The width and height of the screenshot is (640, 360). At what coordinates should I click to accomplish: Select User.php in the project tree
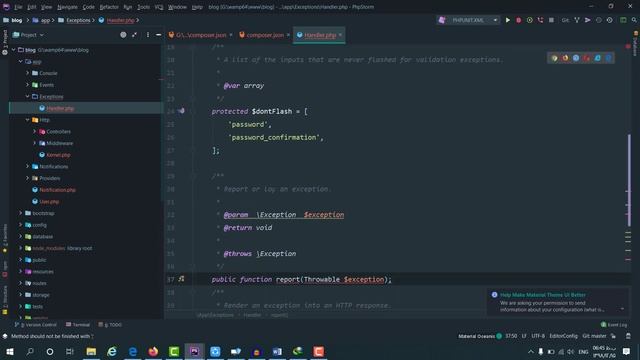point(49,202)
